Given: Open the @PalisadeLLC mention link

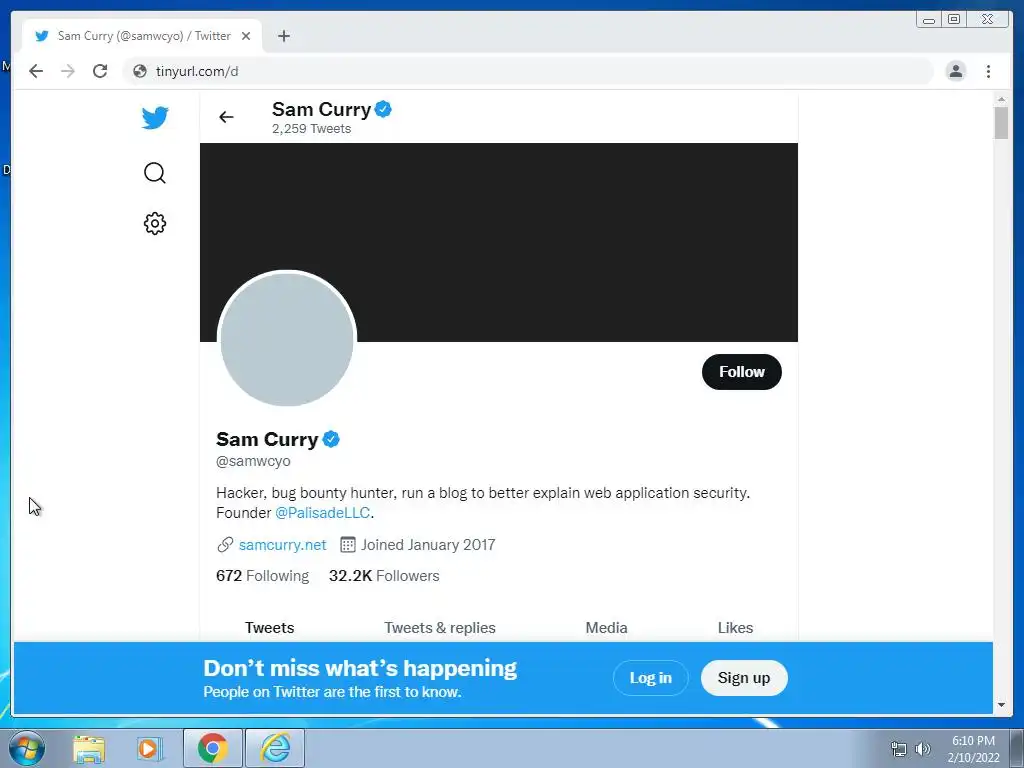Looking at the screenshot, I should [x=323, y=513].
